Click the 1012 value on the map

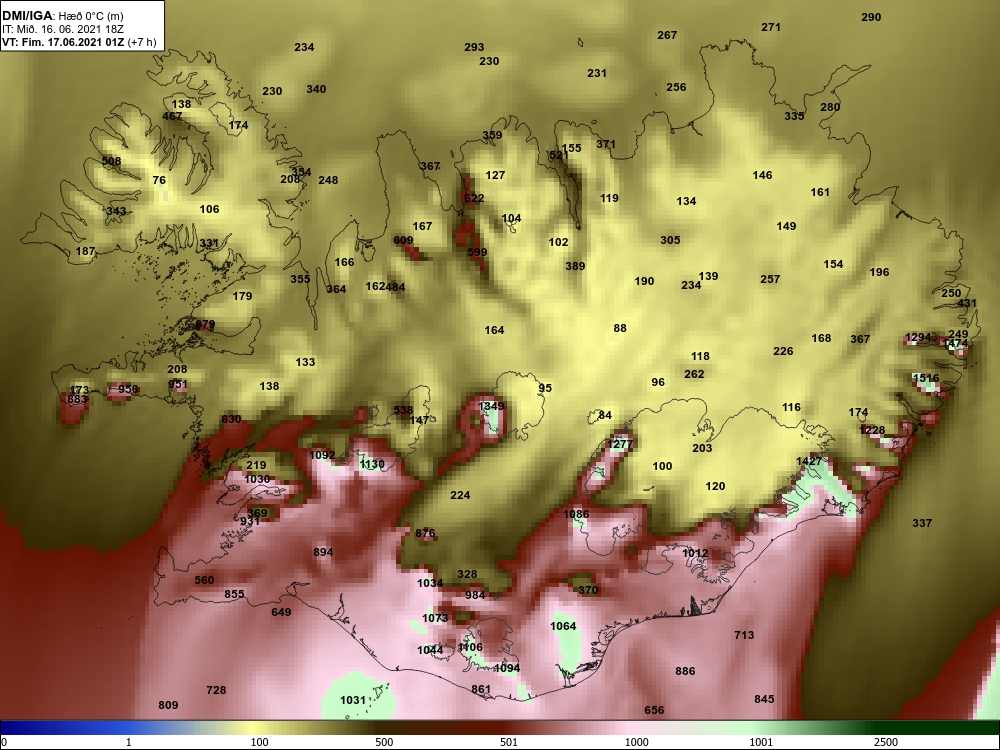point(695,553)
